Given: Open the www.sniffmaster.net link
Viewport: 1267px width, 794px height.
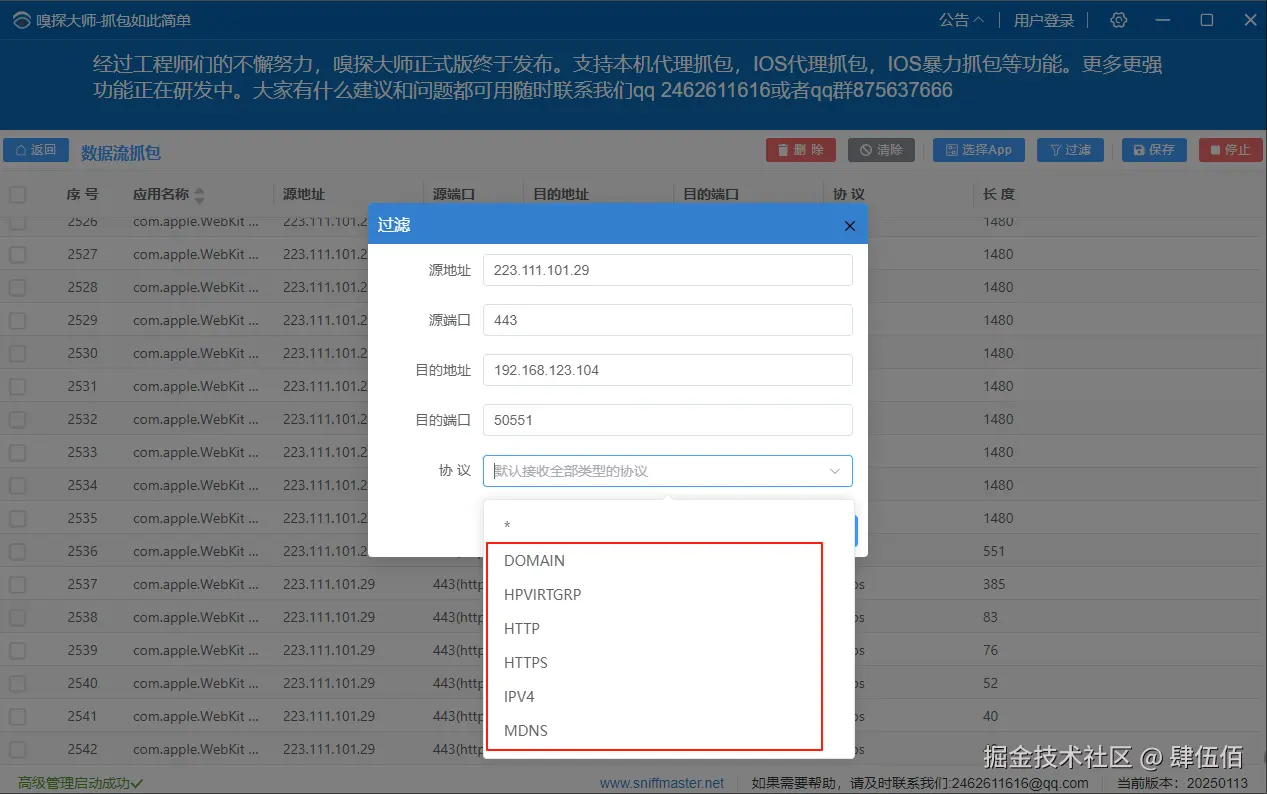Looking at the screenshot, I should click(x=663, y=783).
